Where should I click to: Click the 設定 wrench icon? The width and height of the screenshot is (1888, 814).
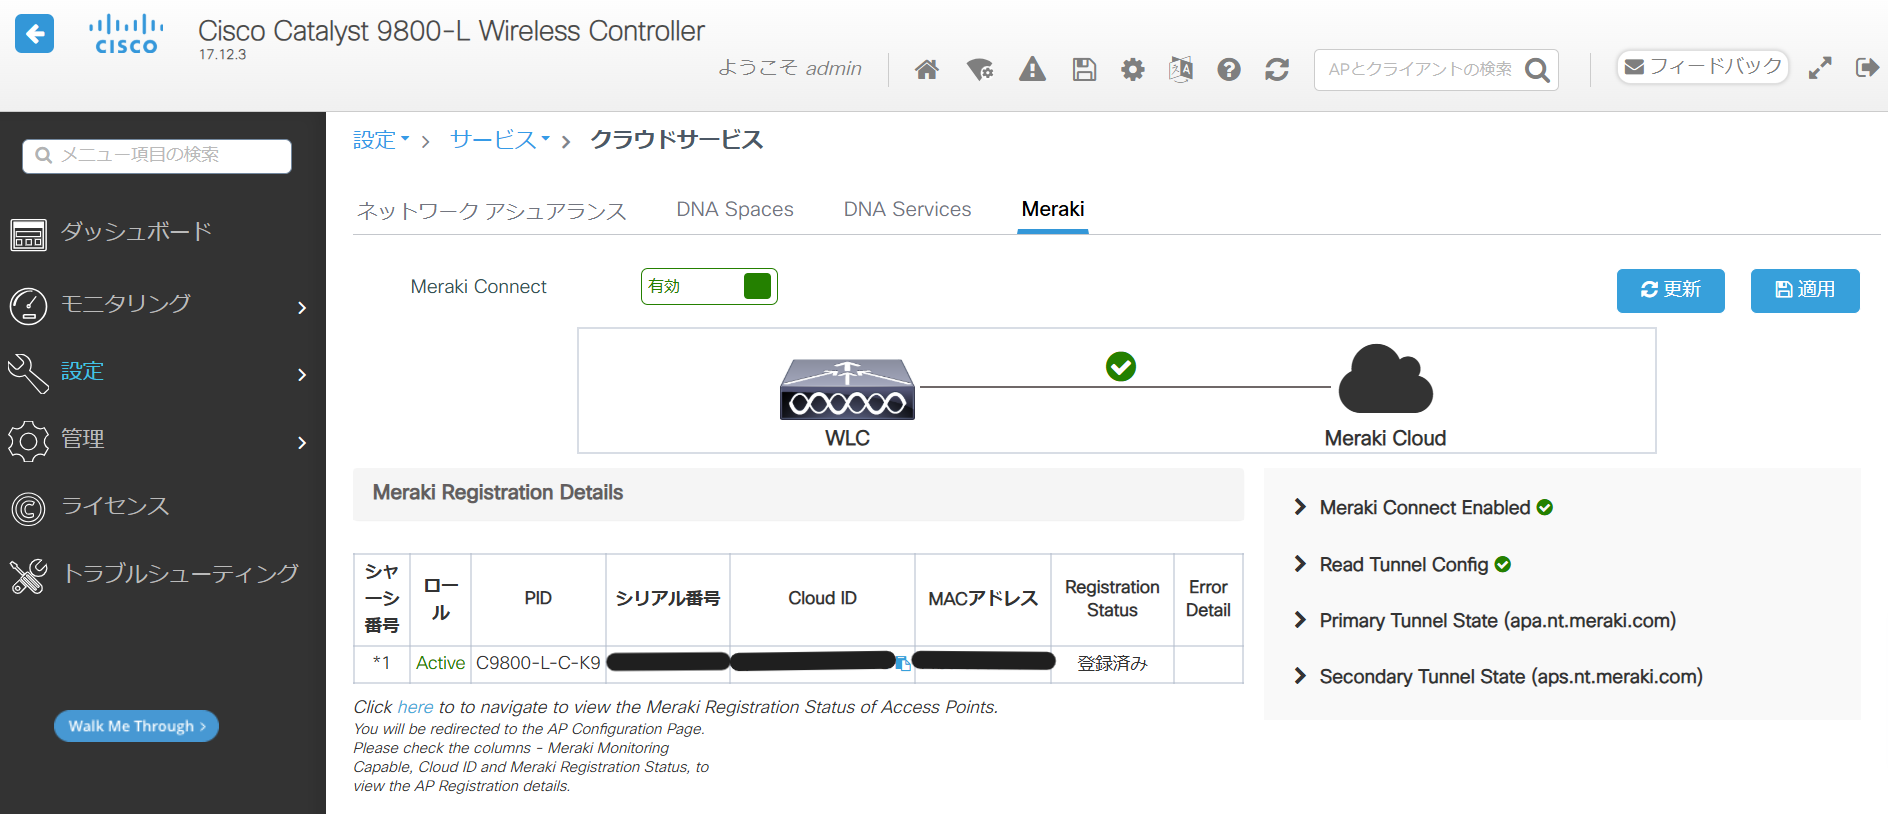click(x=28, y=374)
